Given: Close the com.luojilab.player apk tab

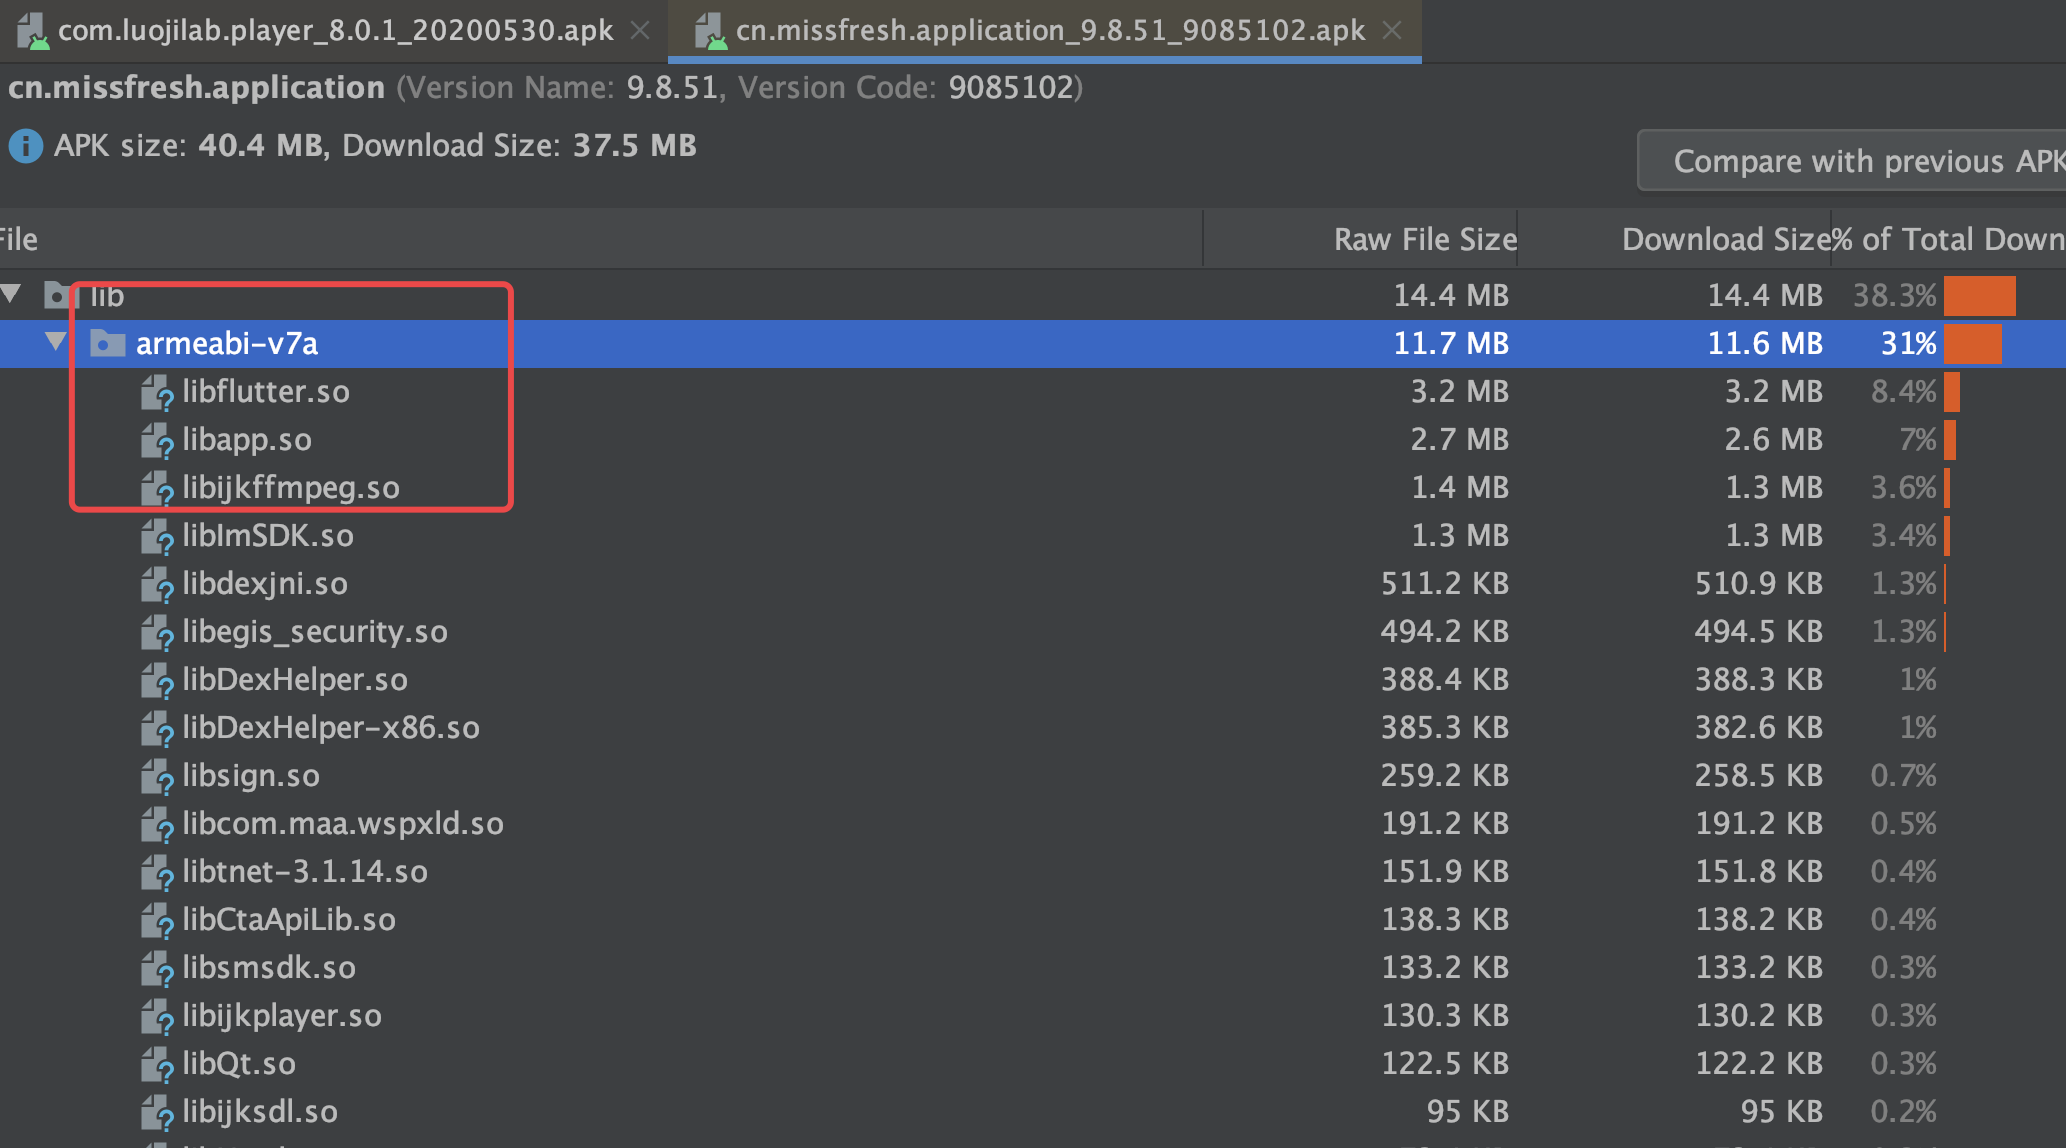Looking at the screenshot, I should [640, 31].
